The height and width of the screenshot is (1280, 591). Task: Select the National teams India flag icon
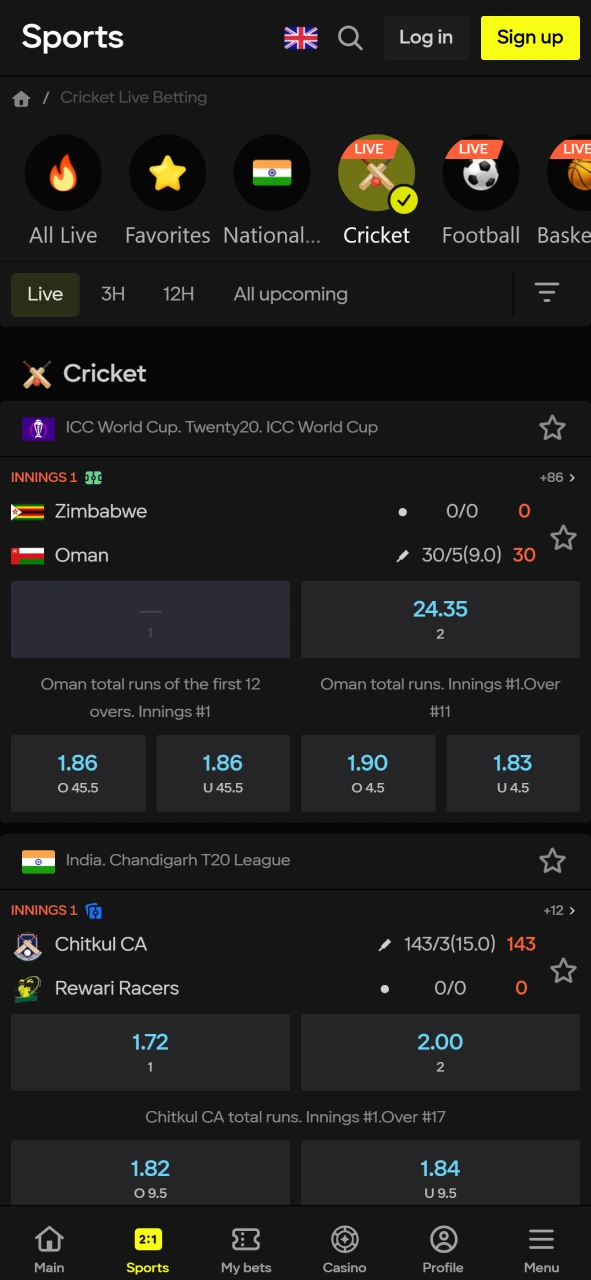[272, 172]
